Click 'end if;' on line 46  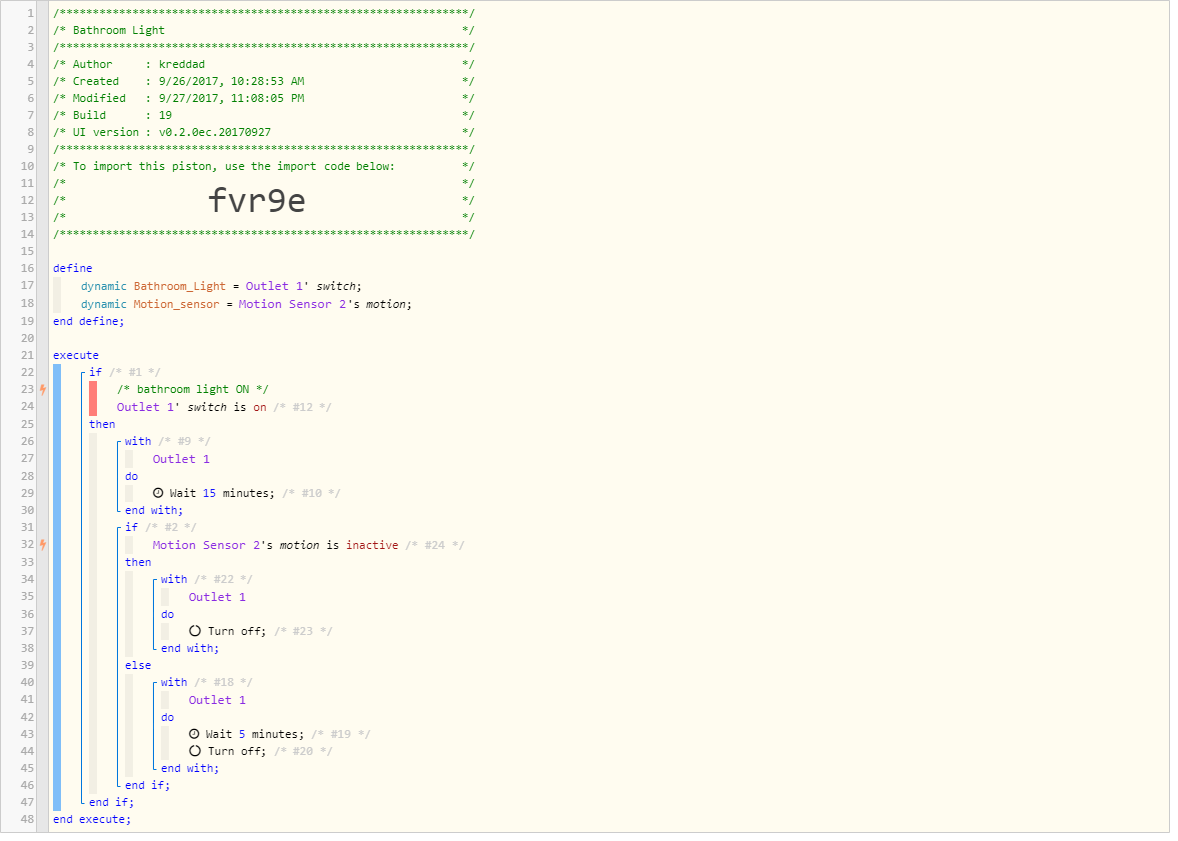pyautogui.click(x=147, y=785)
